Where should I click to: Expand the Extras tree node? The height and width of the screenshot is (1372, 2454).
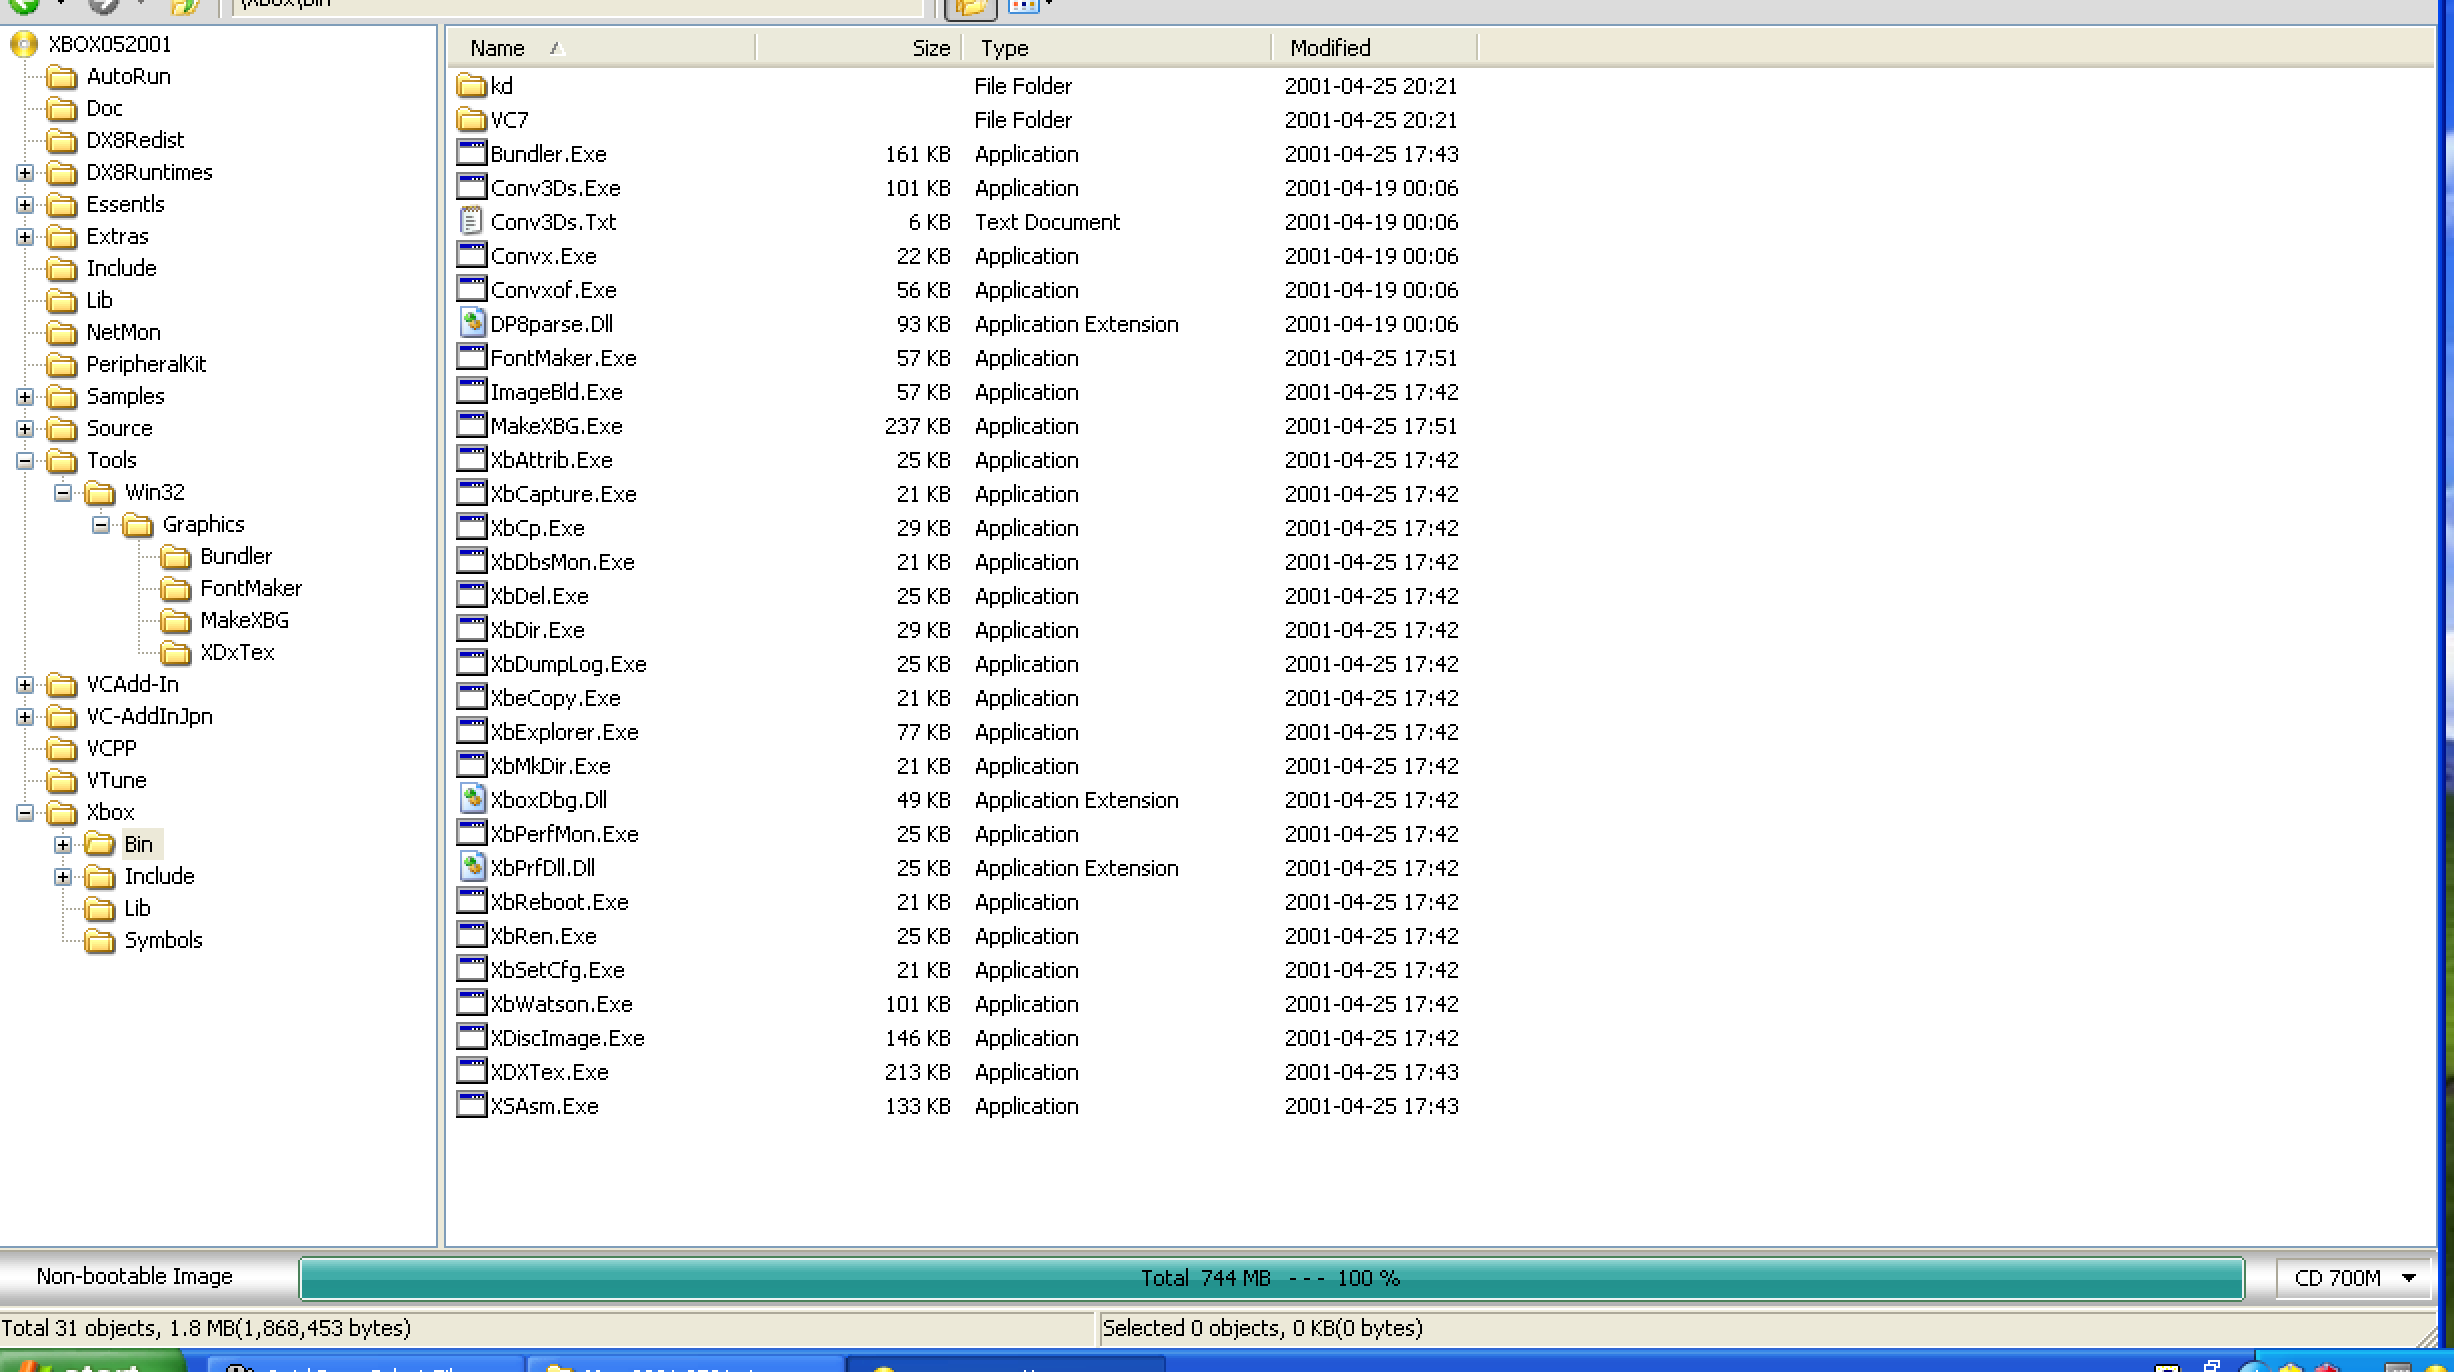25,237
